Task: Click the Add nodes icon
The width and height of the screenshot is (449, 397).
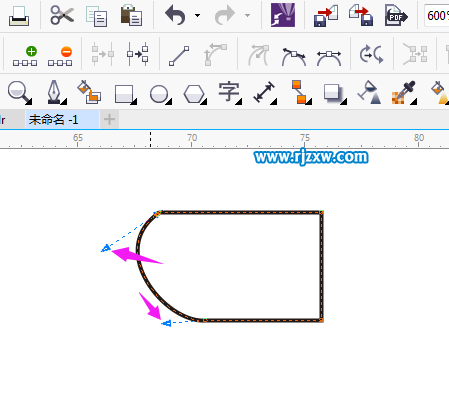Action: click(25, 56)
